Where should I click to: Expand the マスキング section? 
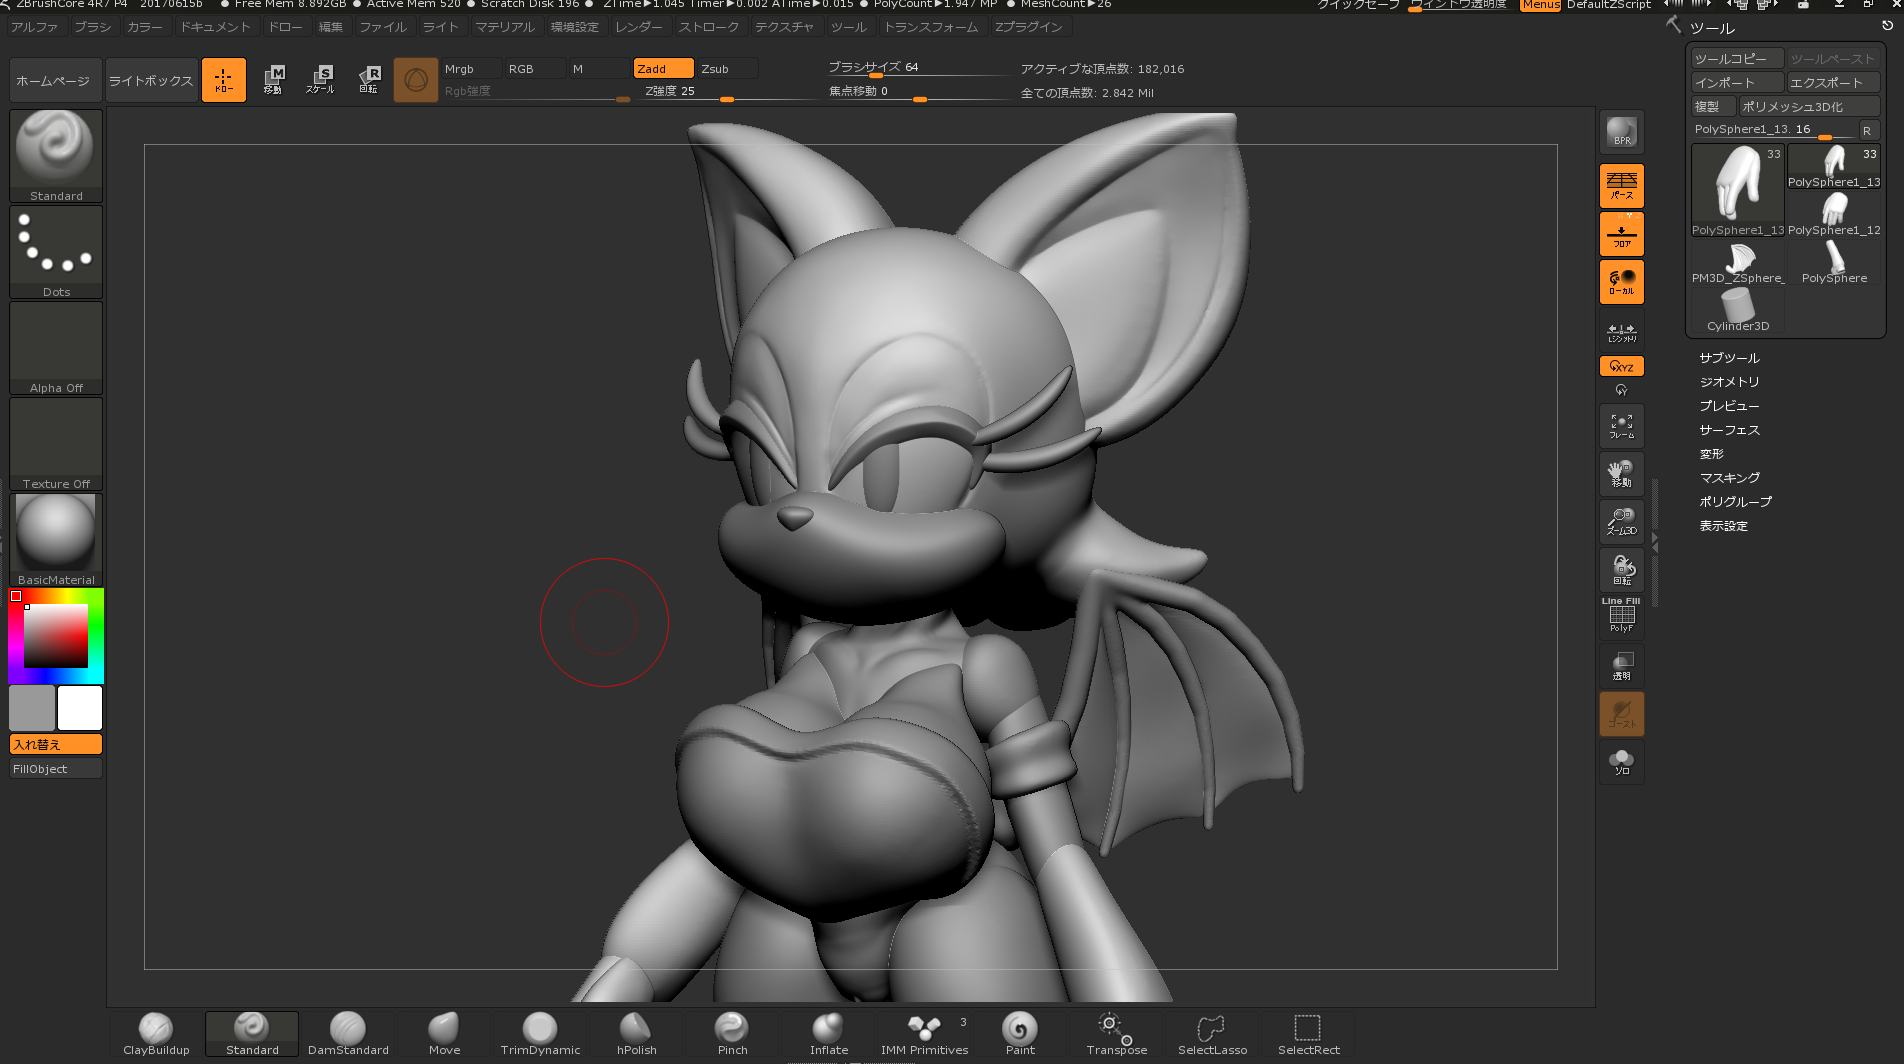coord(1729,478)
